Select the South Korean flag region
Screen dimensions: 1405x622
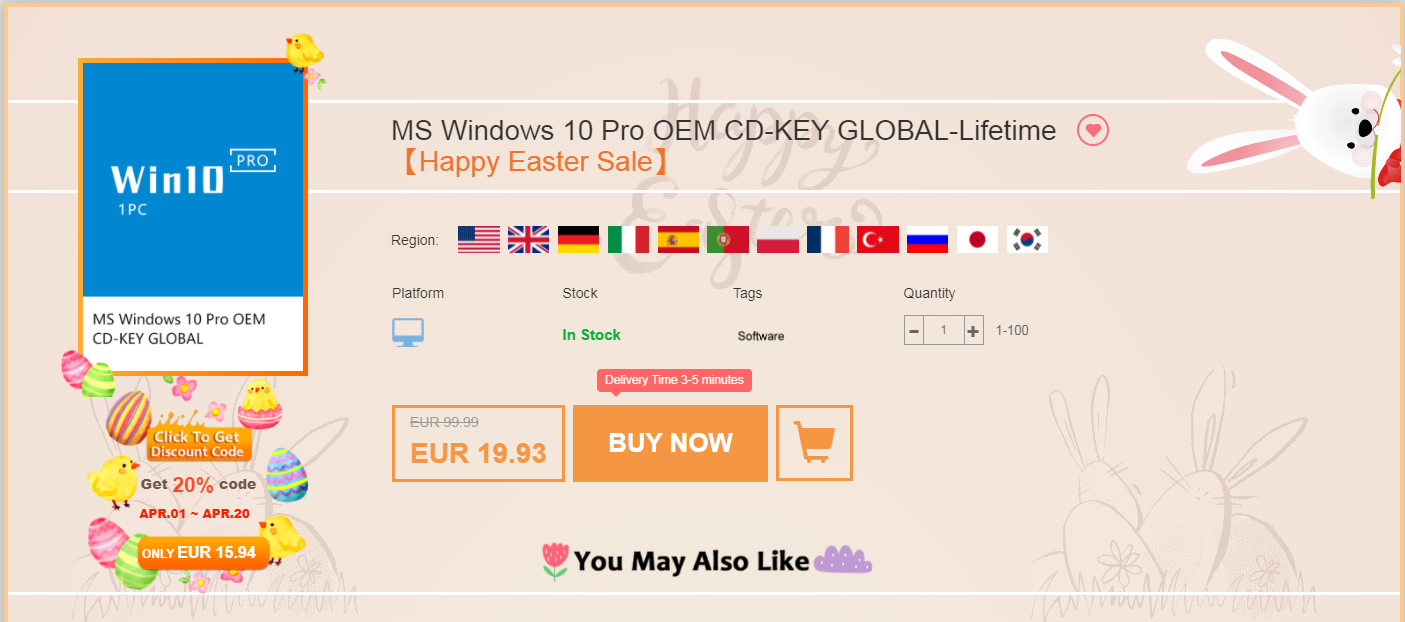pyautogui.click(x=1027, y=239)
